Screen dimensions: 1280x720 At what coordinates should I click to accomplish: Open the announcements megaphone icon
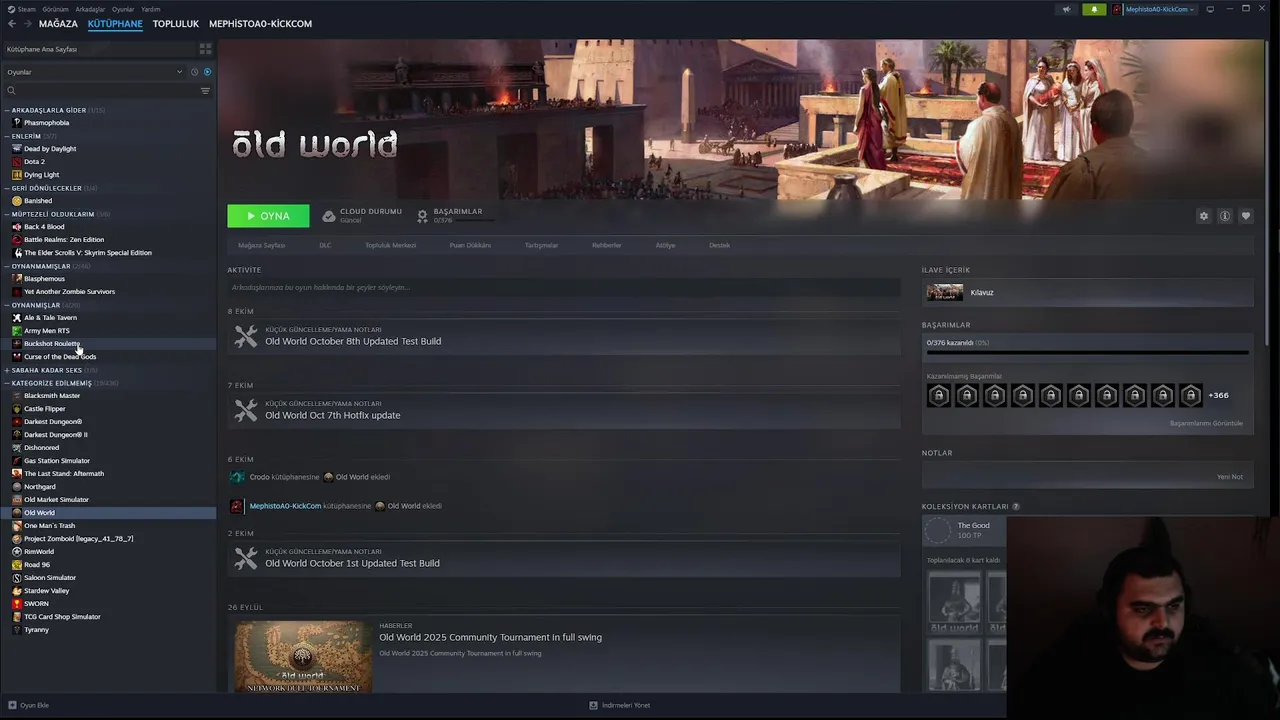tap(1066, 9)
